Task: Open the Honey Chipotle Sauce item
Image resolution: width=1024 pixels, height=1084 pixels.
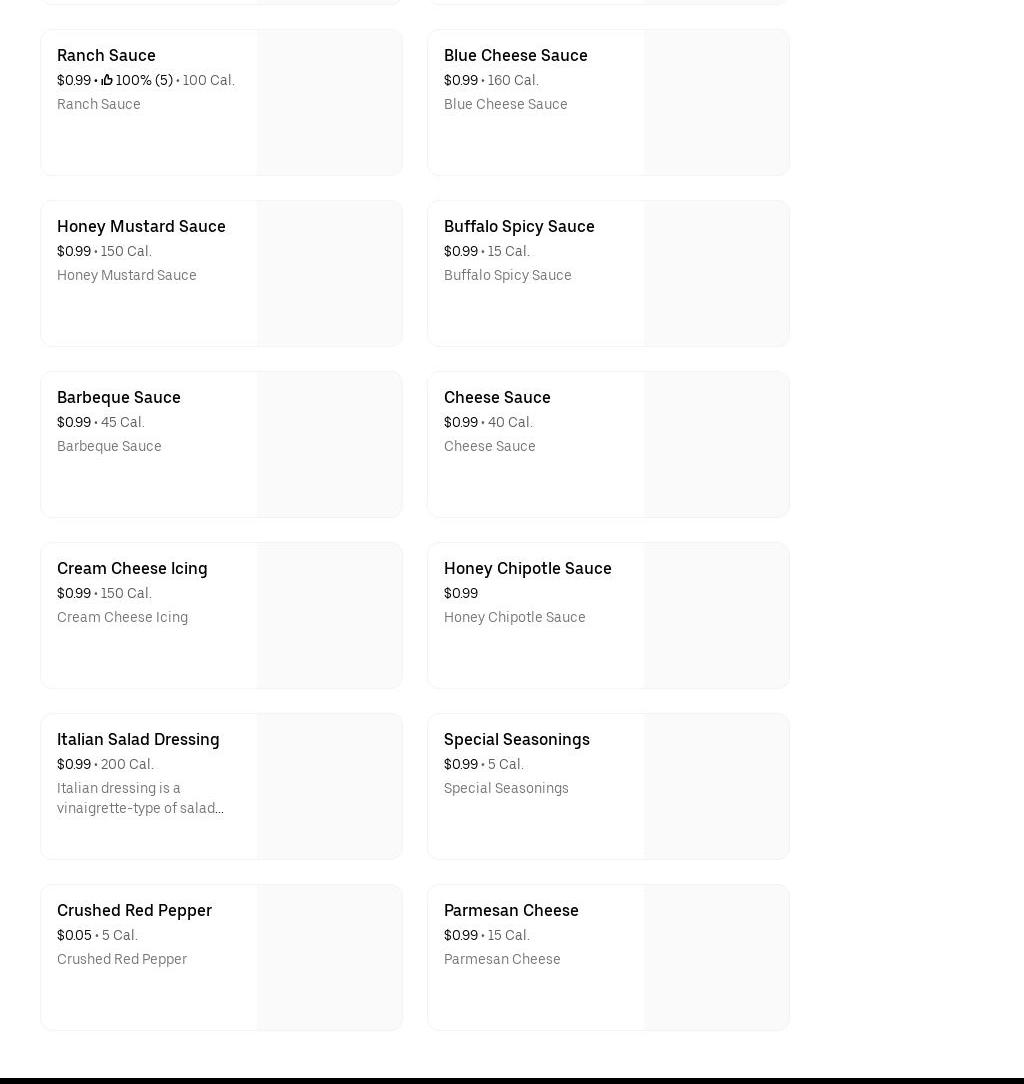Action: pos(527,568)
